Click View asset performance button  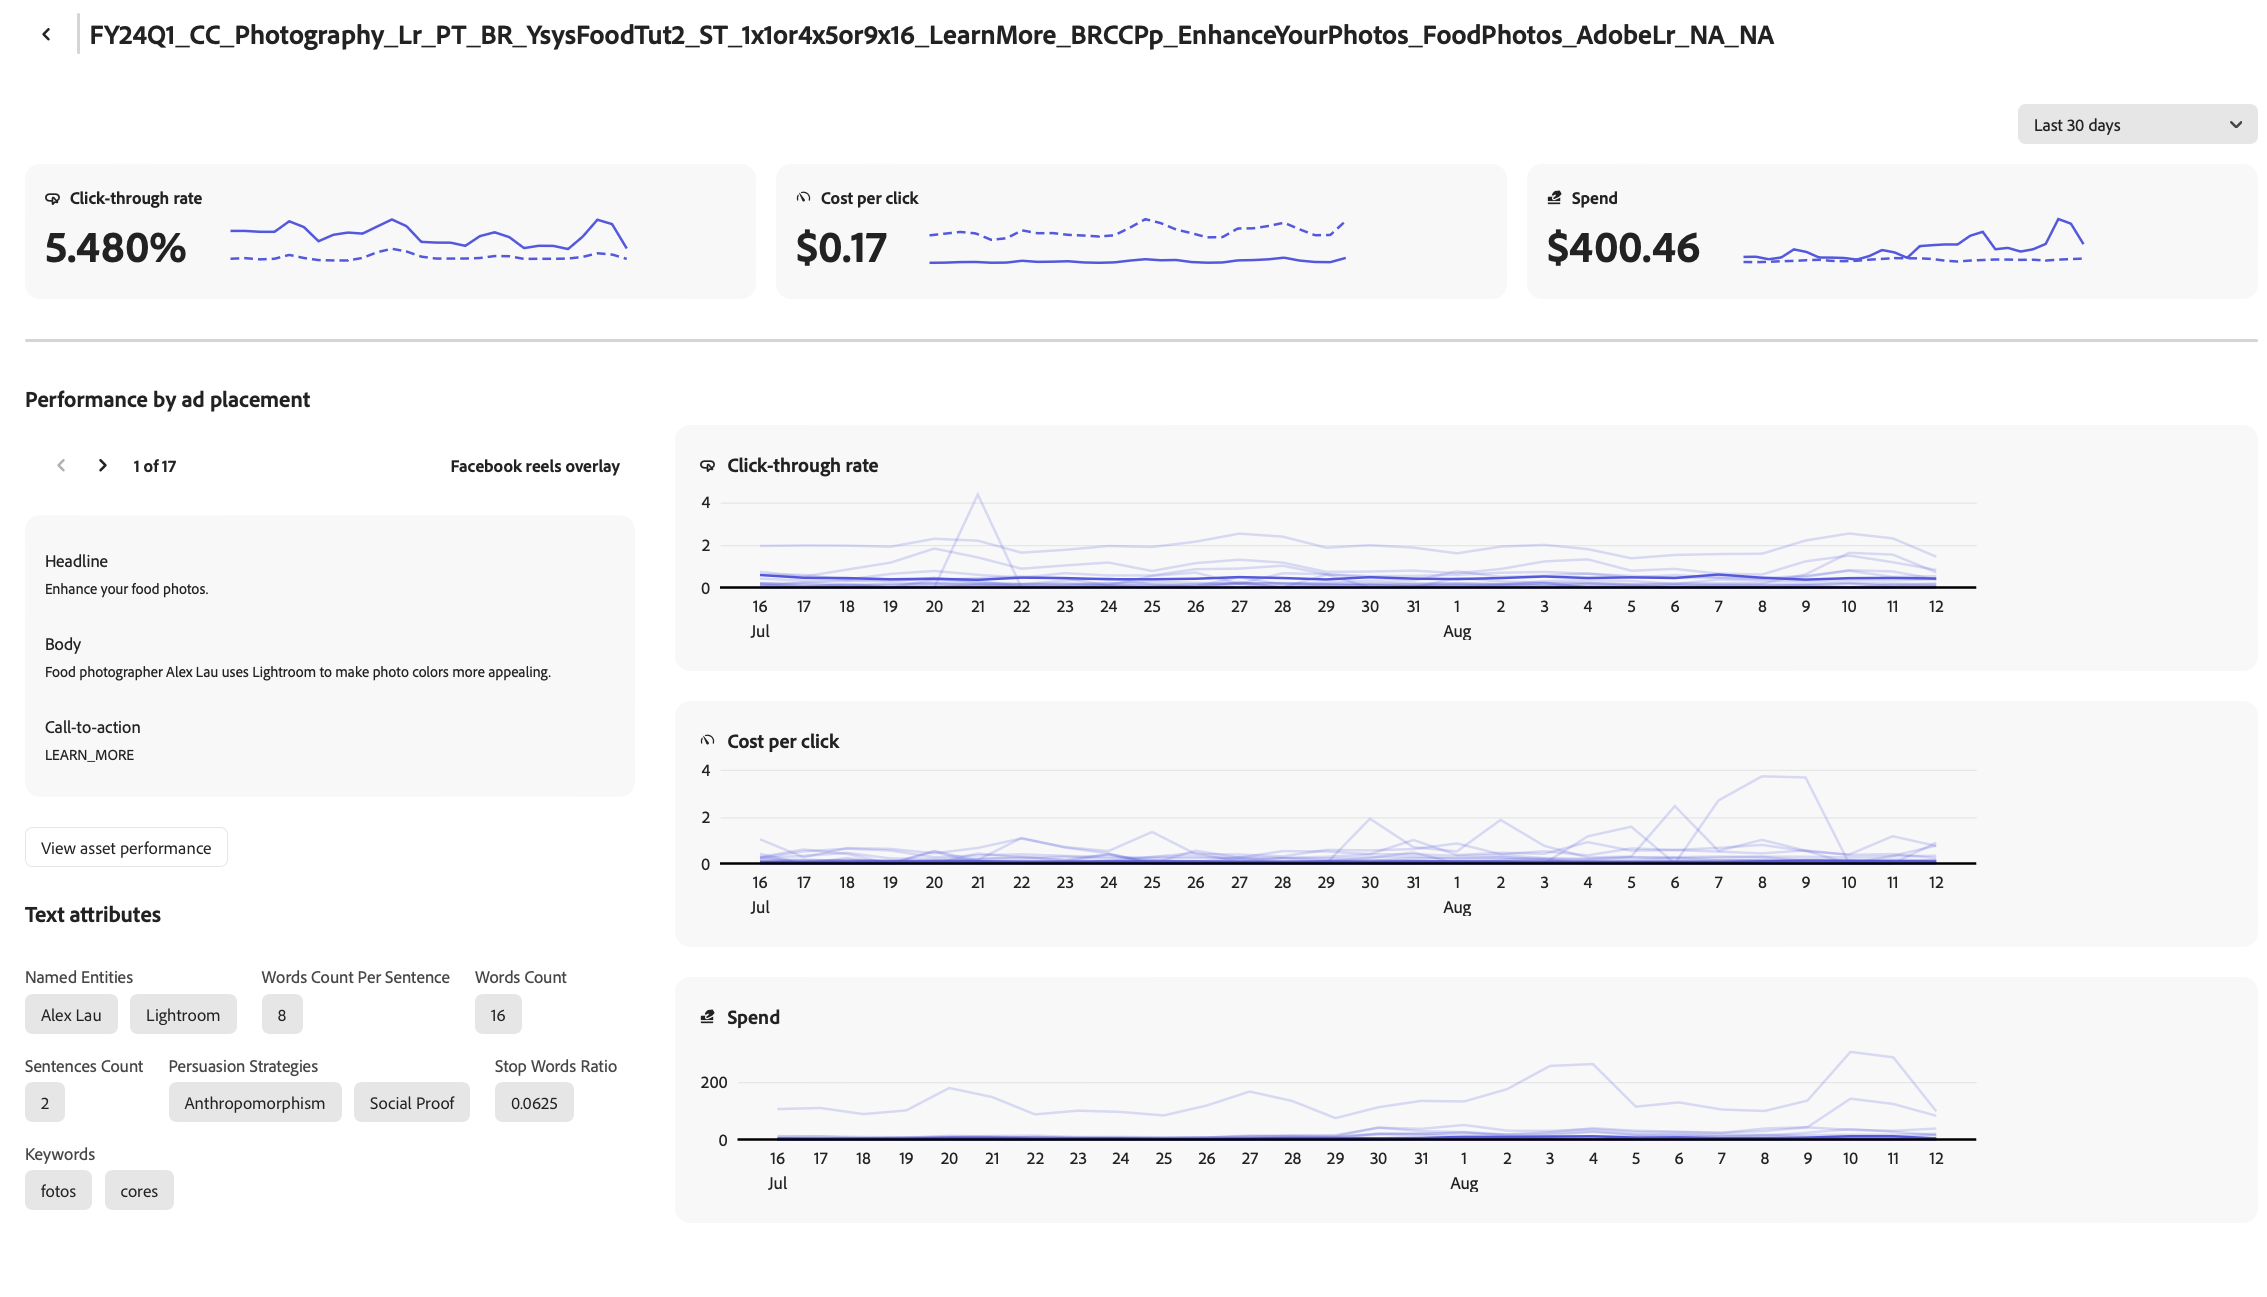126,848
